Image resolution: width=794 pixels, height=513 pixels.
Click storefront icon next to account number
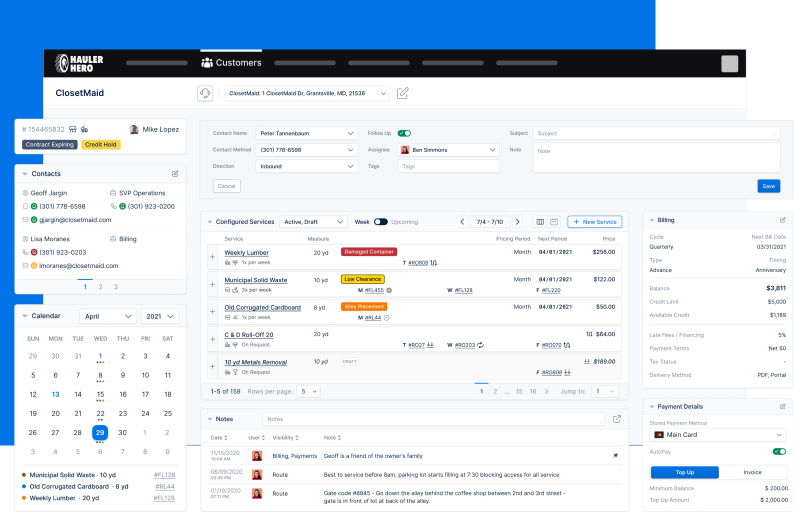73,130
